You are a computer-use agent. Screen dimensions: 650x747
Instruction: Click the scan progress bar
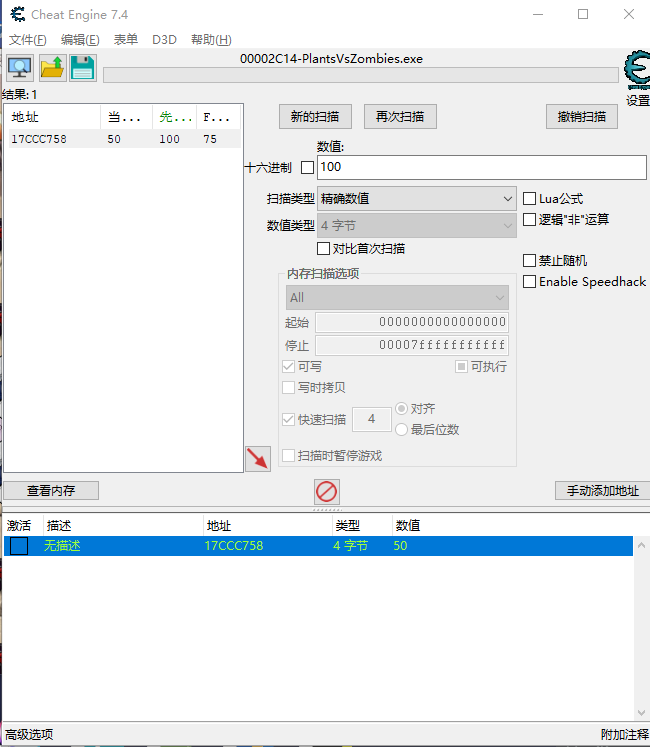[360, 75]
